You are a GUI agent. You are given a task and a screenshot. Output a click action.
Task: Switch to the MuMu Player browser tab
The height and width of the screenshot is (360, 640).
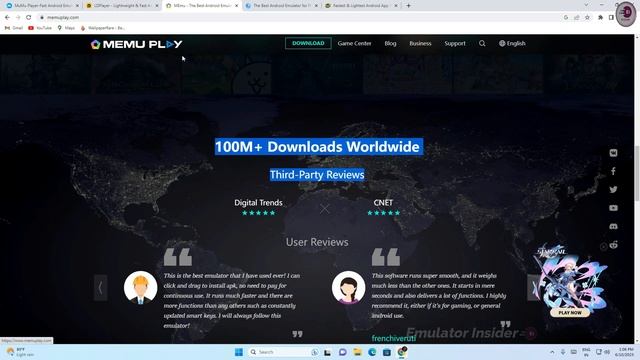[x=41, y=6]
